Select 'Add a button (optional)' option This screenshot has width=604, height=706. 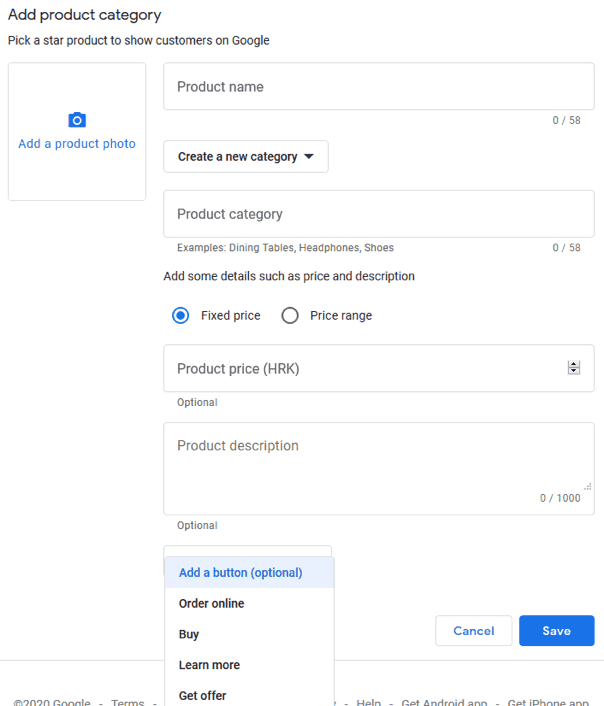(240, 573)
